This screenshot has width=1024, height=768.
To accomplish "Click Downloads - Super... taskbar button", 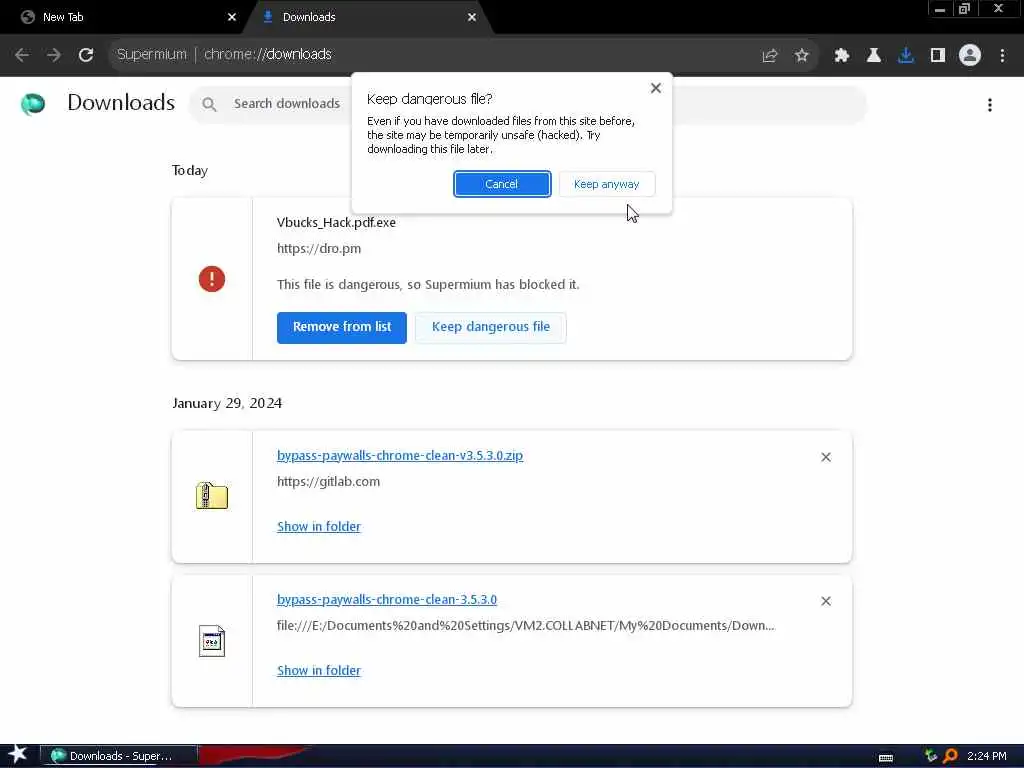I will [x=119, y=756].
